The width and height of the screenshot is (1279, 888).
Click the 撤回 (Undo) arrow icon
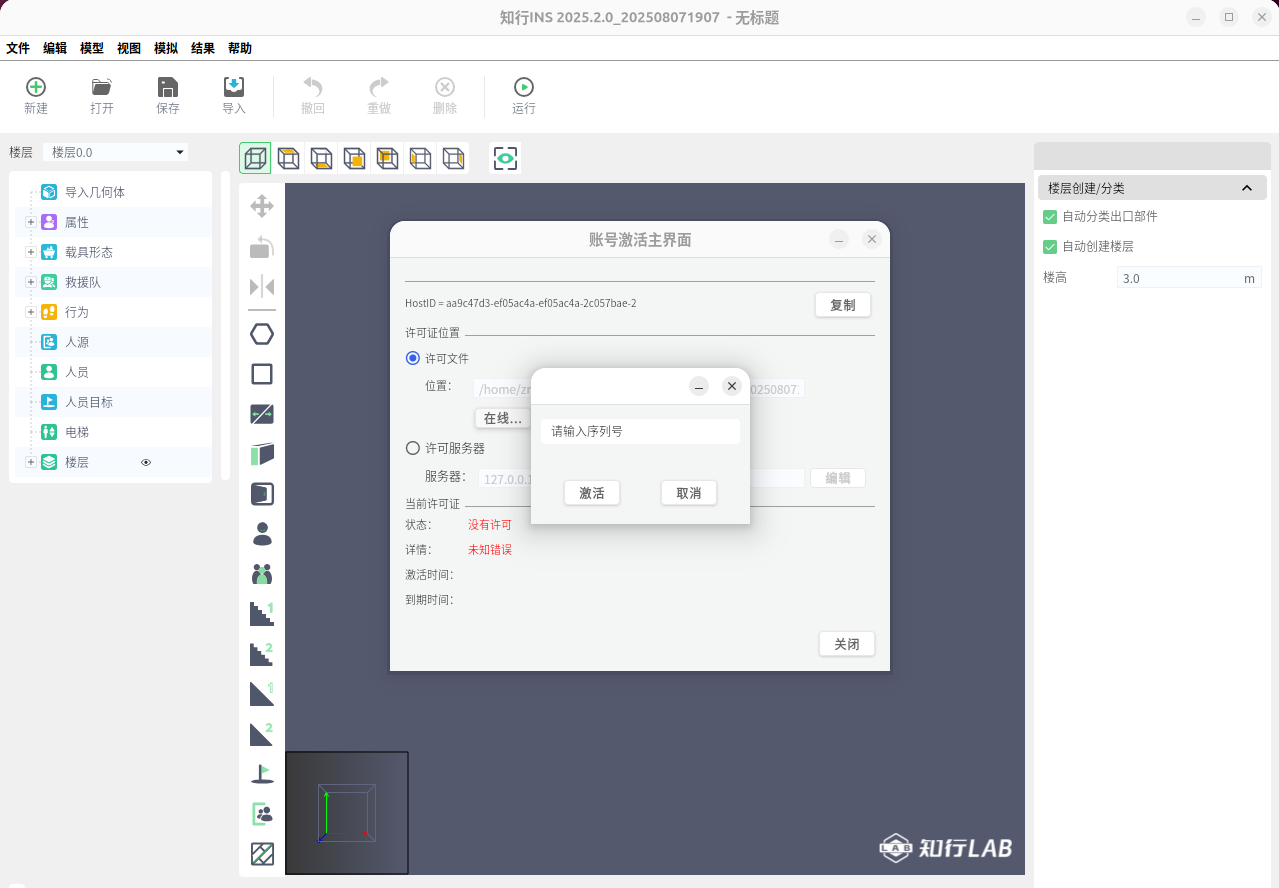pos(313,88)
